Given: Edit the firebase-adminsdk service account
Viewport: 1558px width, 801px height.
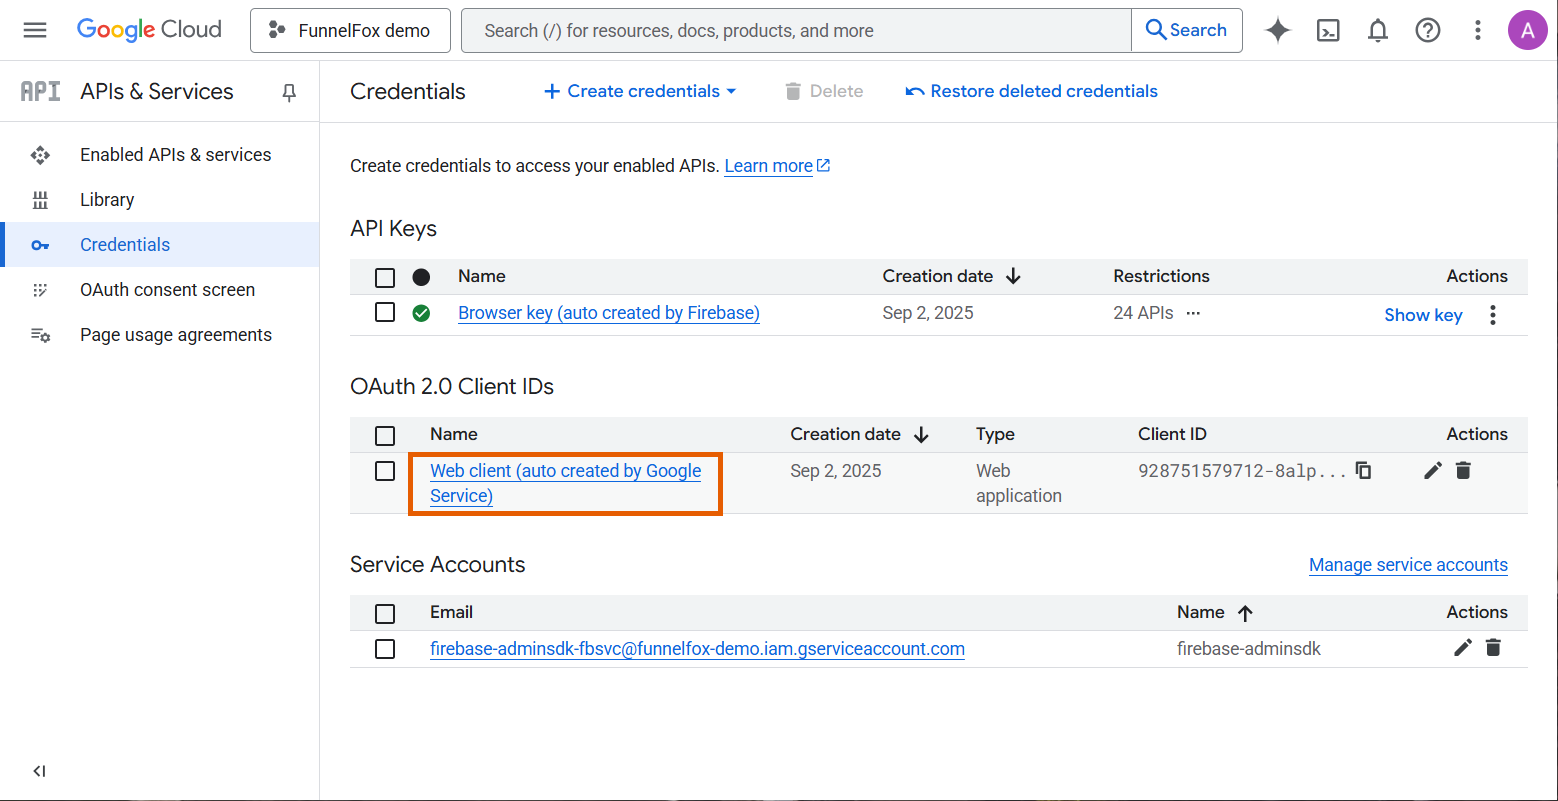Looking at the screenshot, I should (x=1463, y=648).
